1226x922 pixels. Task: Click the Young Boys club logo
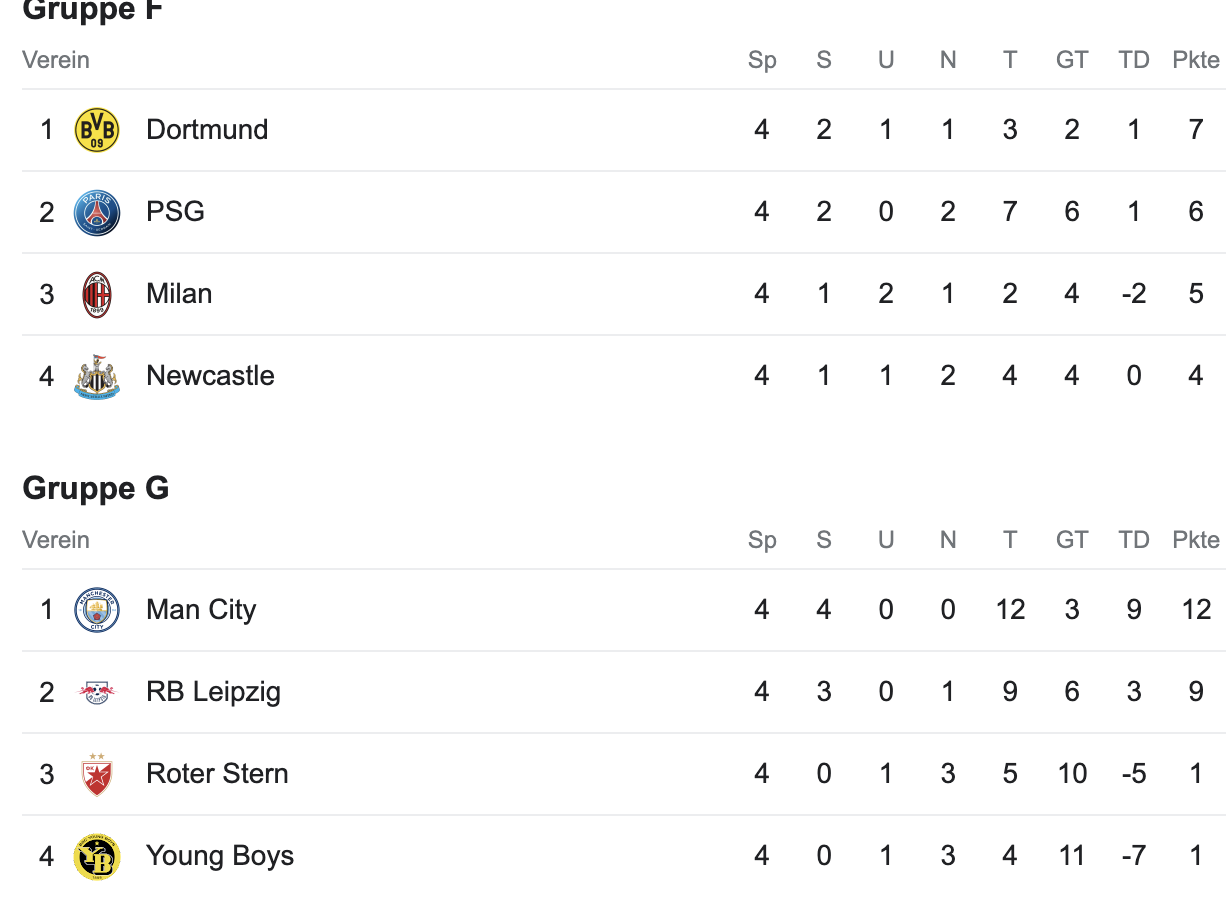click(x=97, y=856)
